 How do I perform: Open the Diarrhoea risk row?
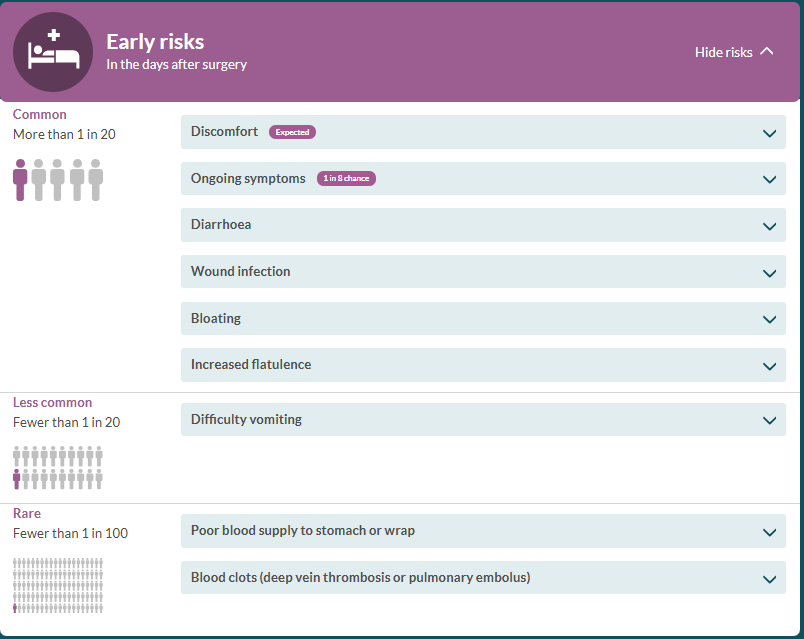coord(483,225)
